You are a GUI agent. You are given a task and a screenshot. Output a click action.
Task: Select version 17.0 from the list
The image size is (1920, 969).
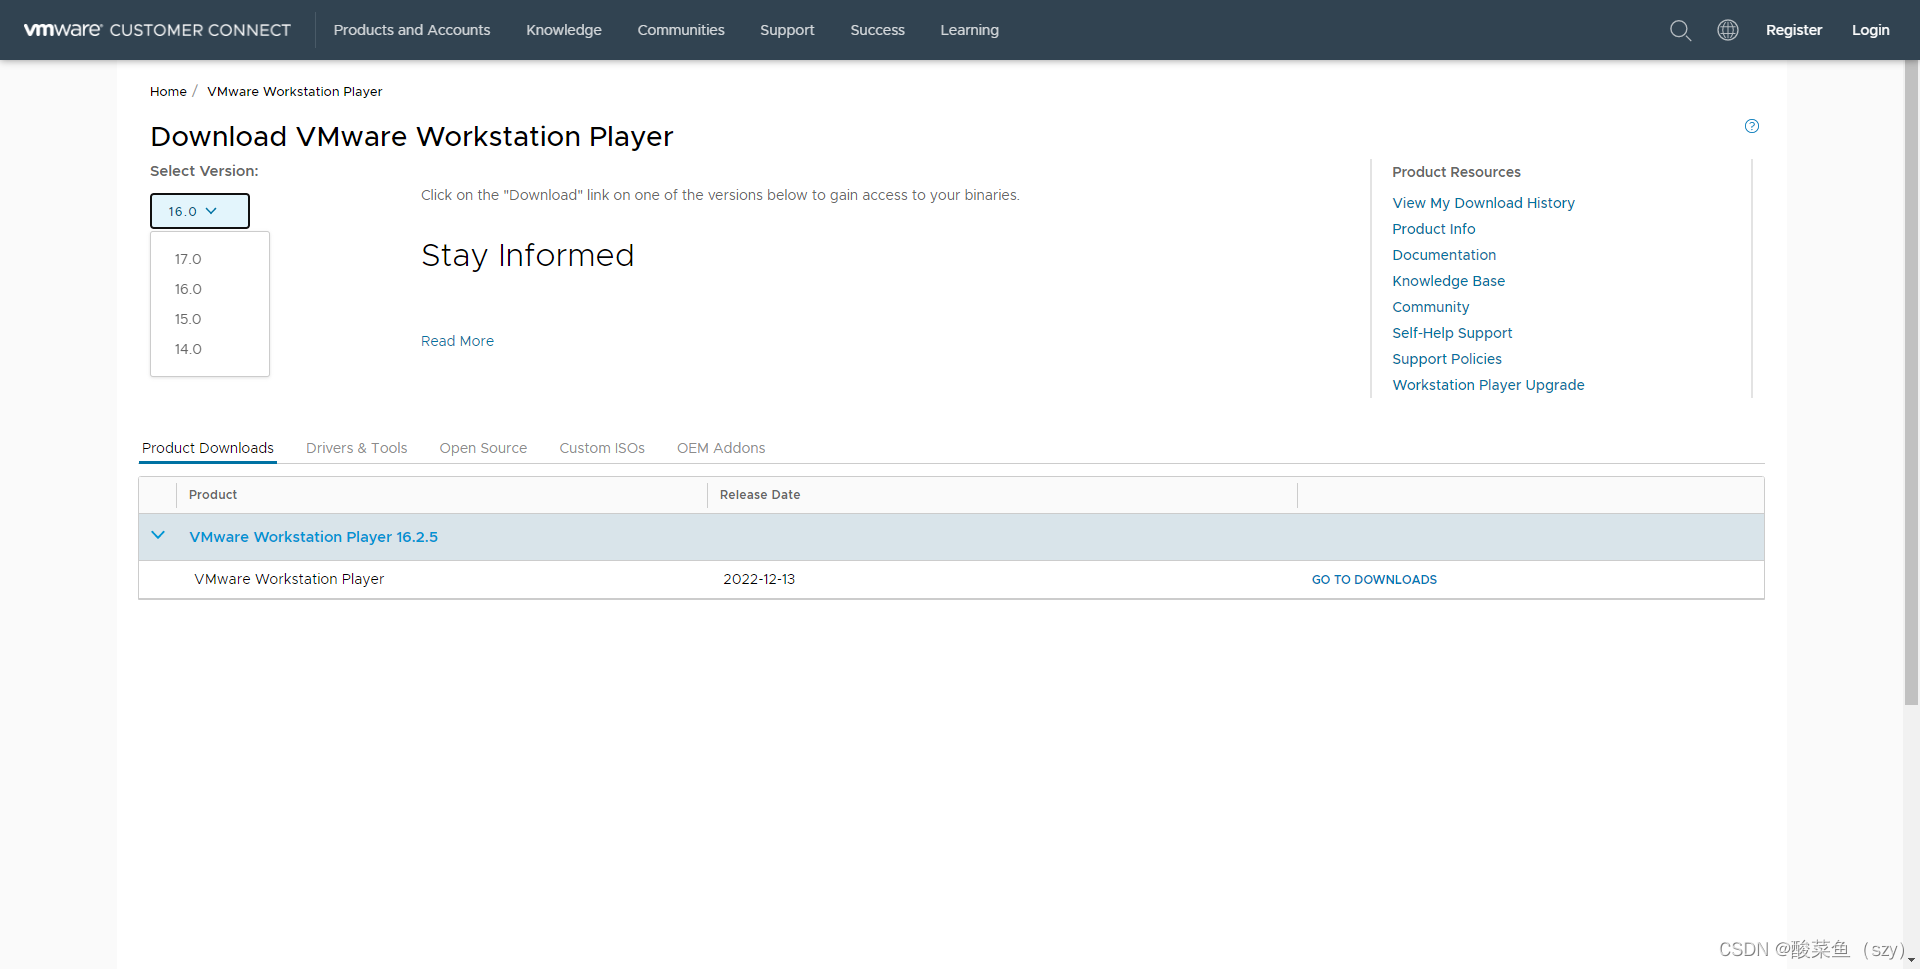tap(188, 259)
